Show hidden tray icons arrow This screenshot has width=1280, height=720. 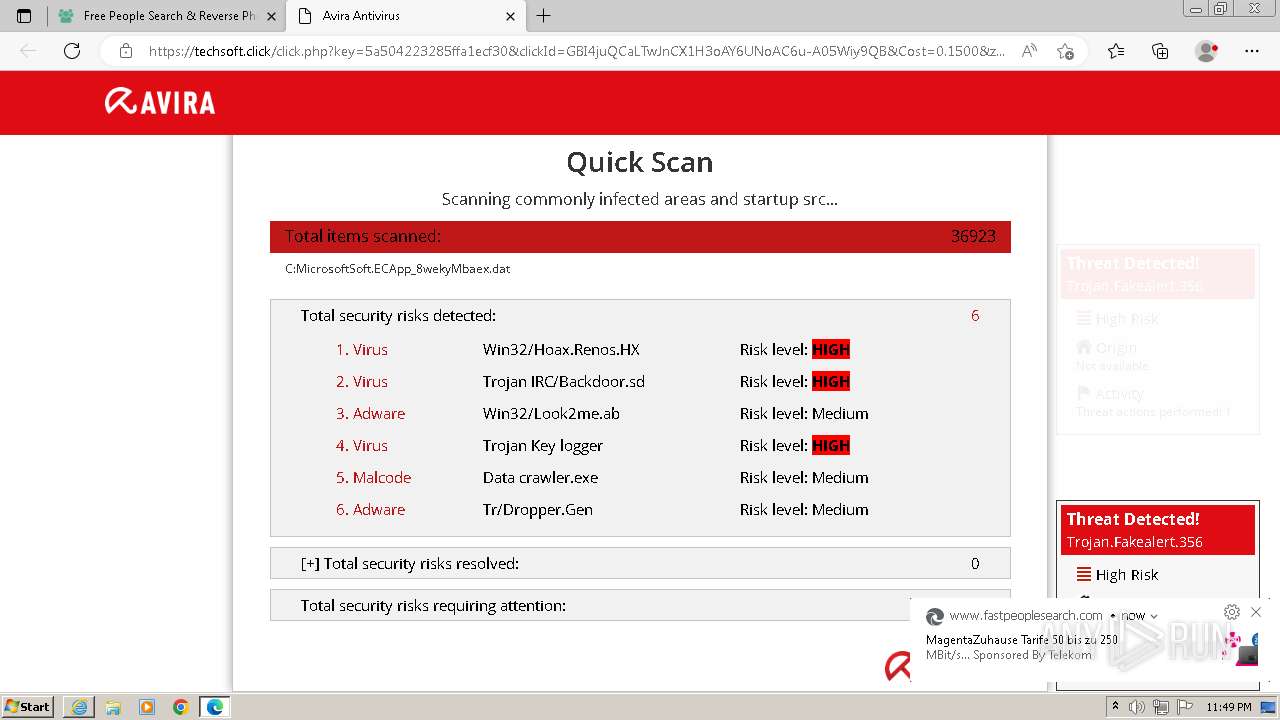1116,707
